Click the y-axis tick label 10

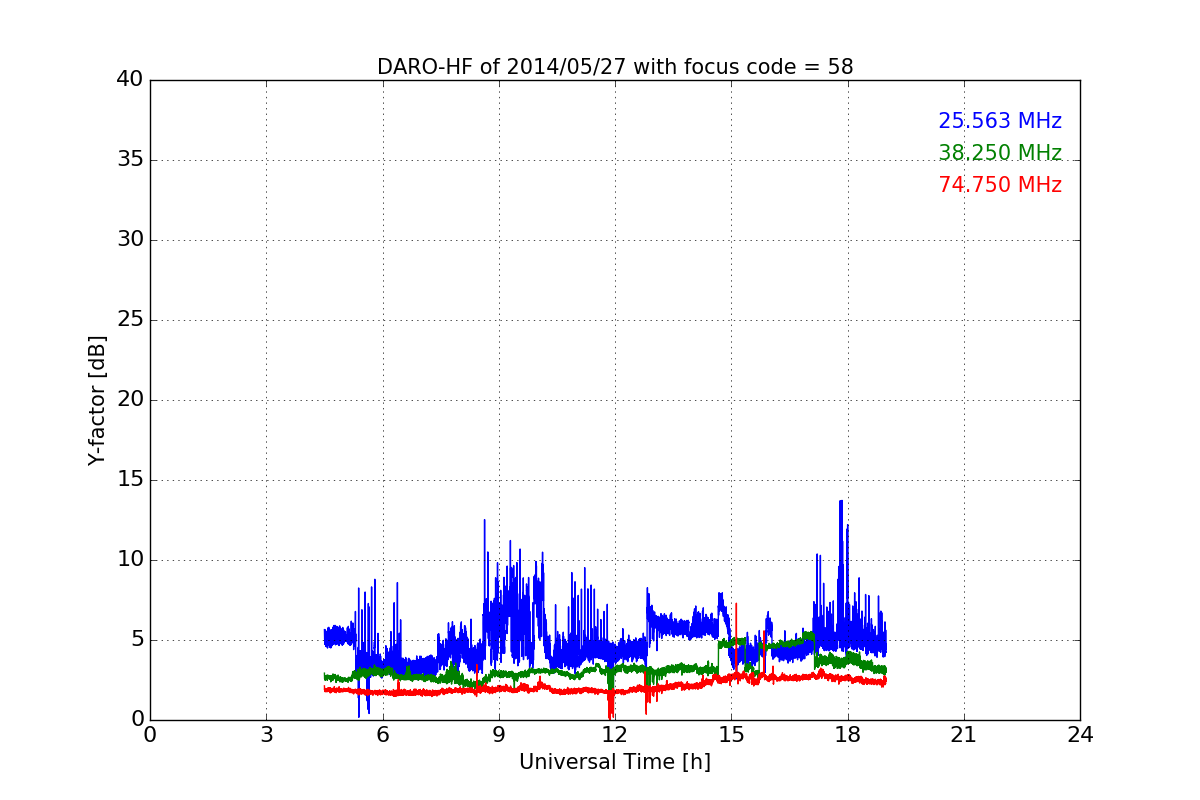[x=129, y=560]
